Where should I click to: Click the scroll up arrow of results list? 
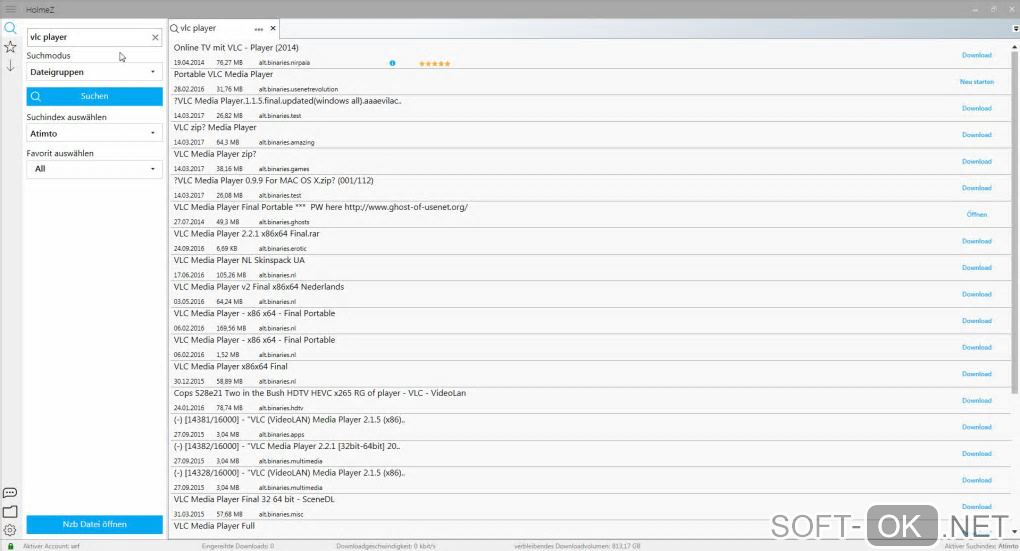click(1014, 47)
